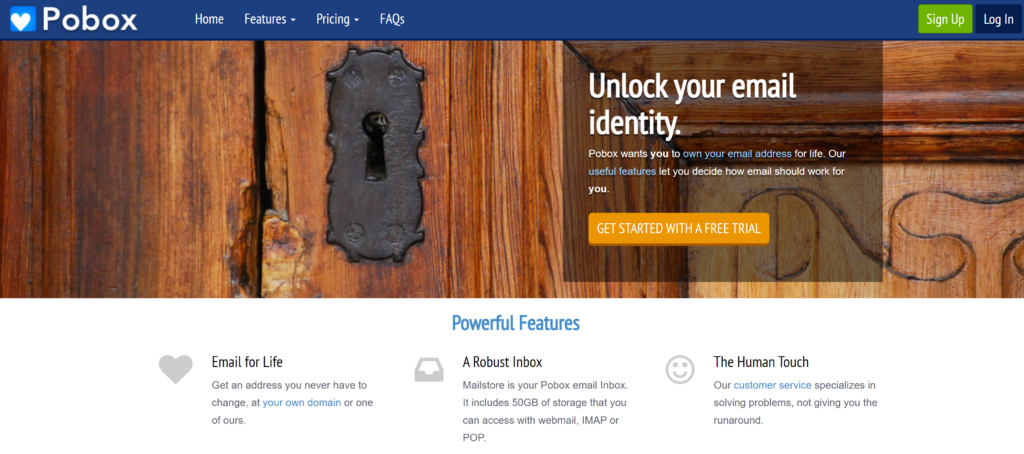Click the gray heart Email for Life icon

(176, 369)
